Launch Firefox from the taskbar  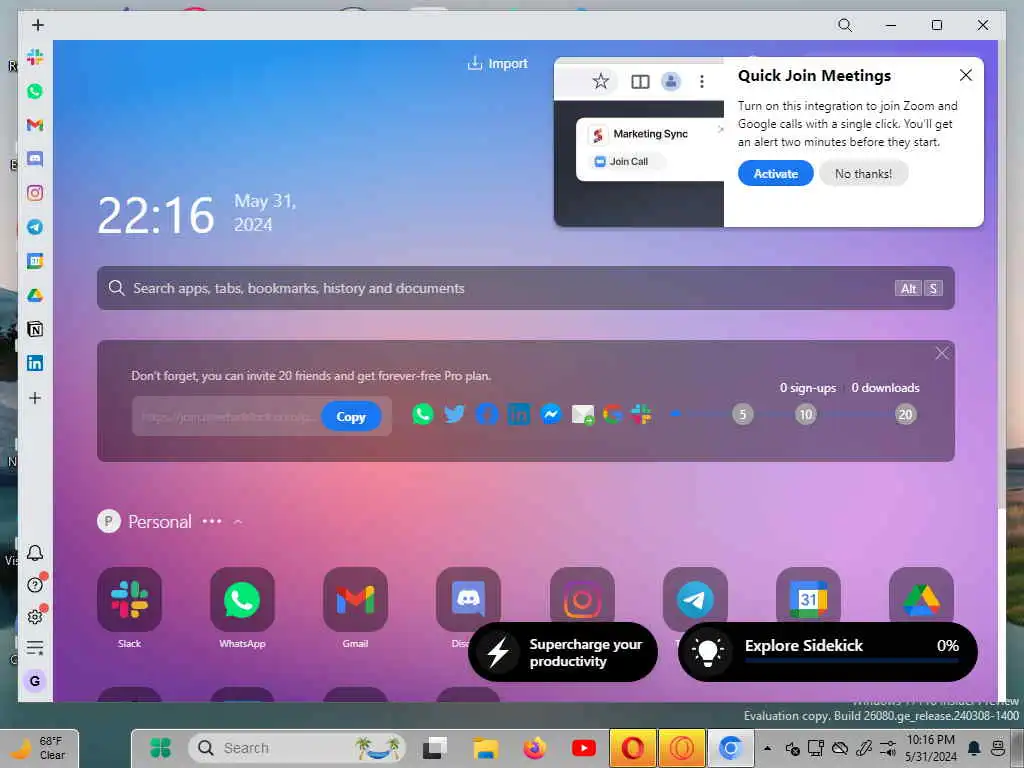pos(534,748)
